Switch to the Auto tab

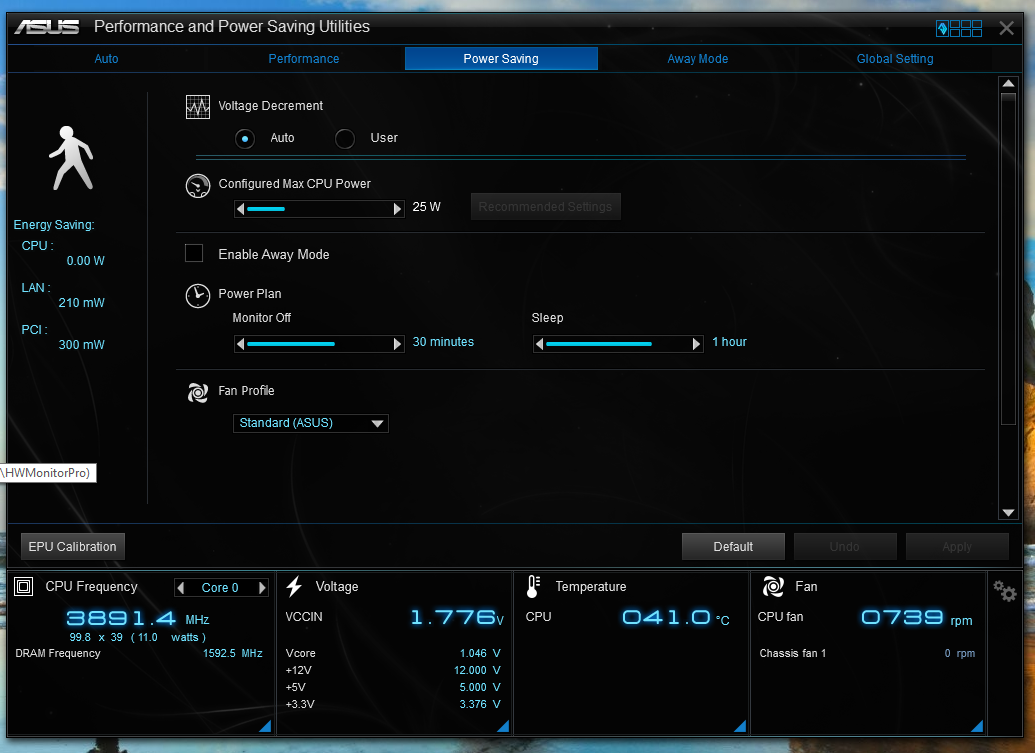coord(106,59)
